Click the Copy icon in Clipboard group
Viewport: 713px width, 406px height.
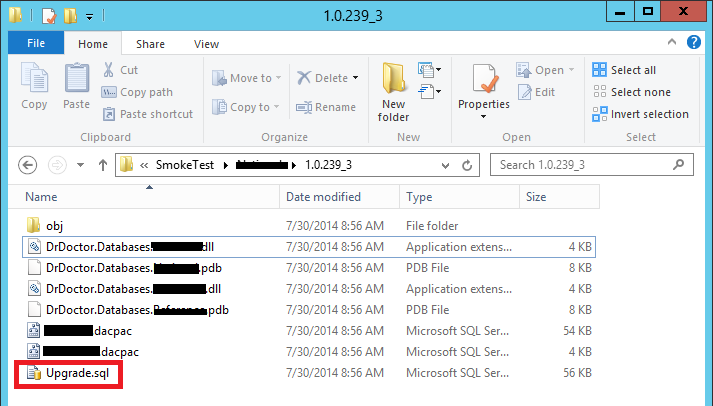click(34, 80)
